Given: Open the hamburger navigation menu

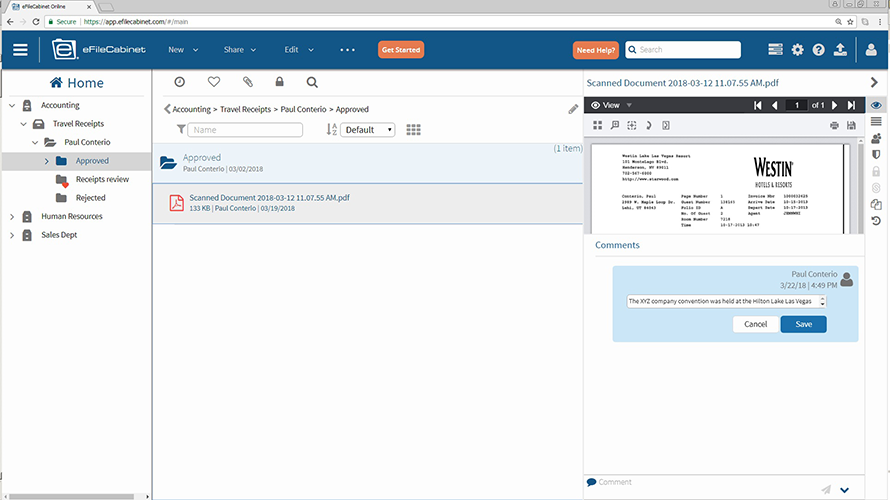Looking at the screenshot, I should 20,49.
